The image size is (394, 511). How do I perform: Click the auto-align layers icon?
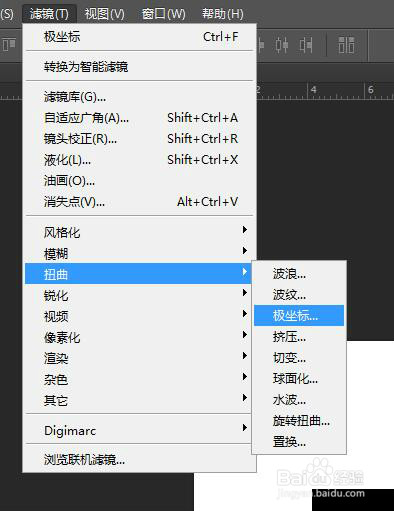coord(346,45)
